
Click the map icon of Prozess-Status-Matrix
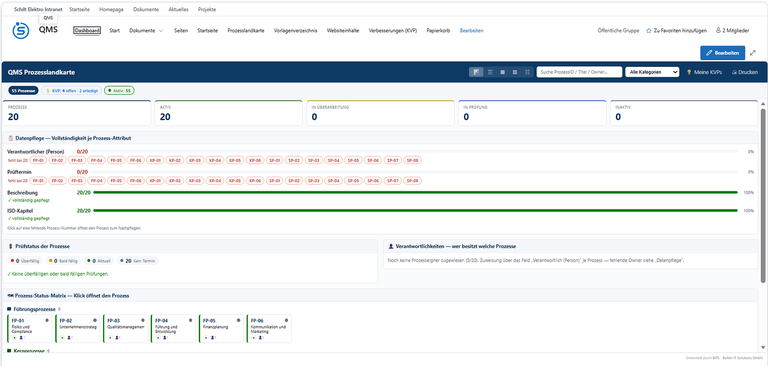tap(11, 296)
